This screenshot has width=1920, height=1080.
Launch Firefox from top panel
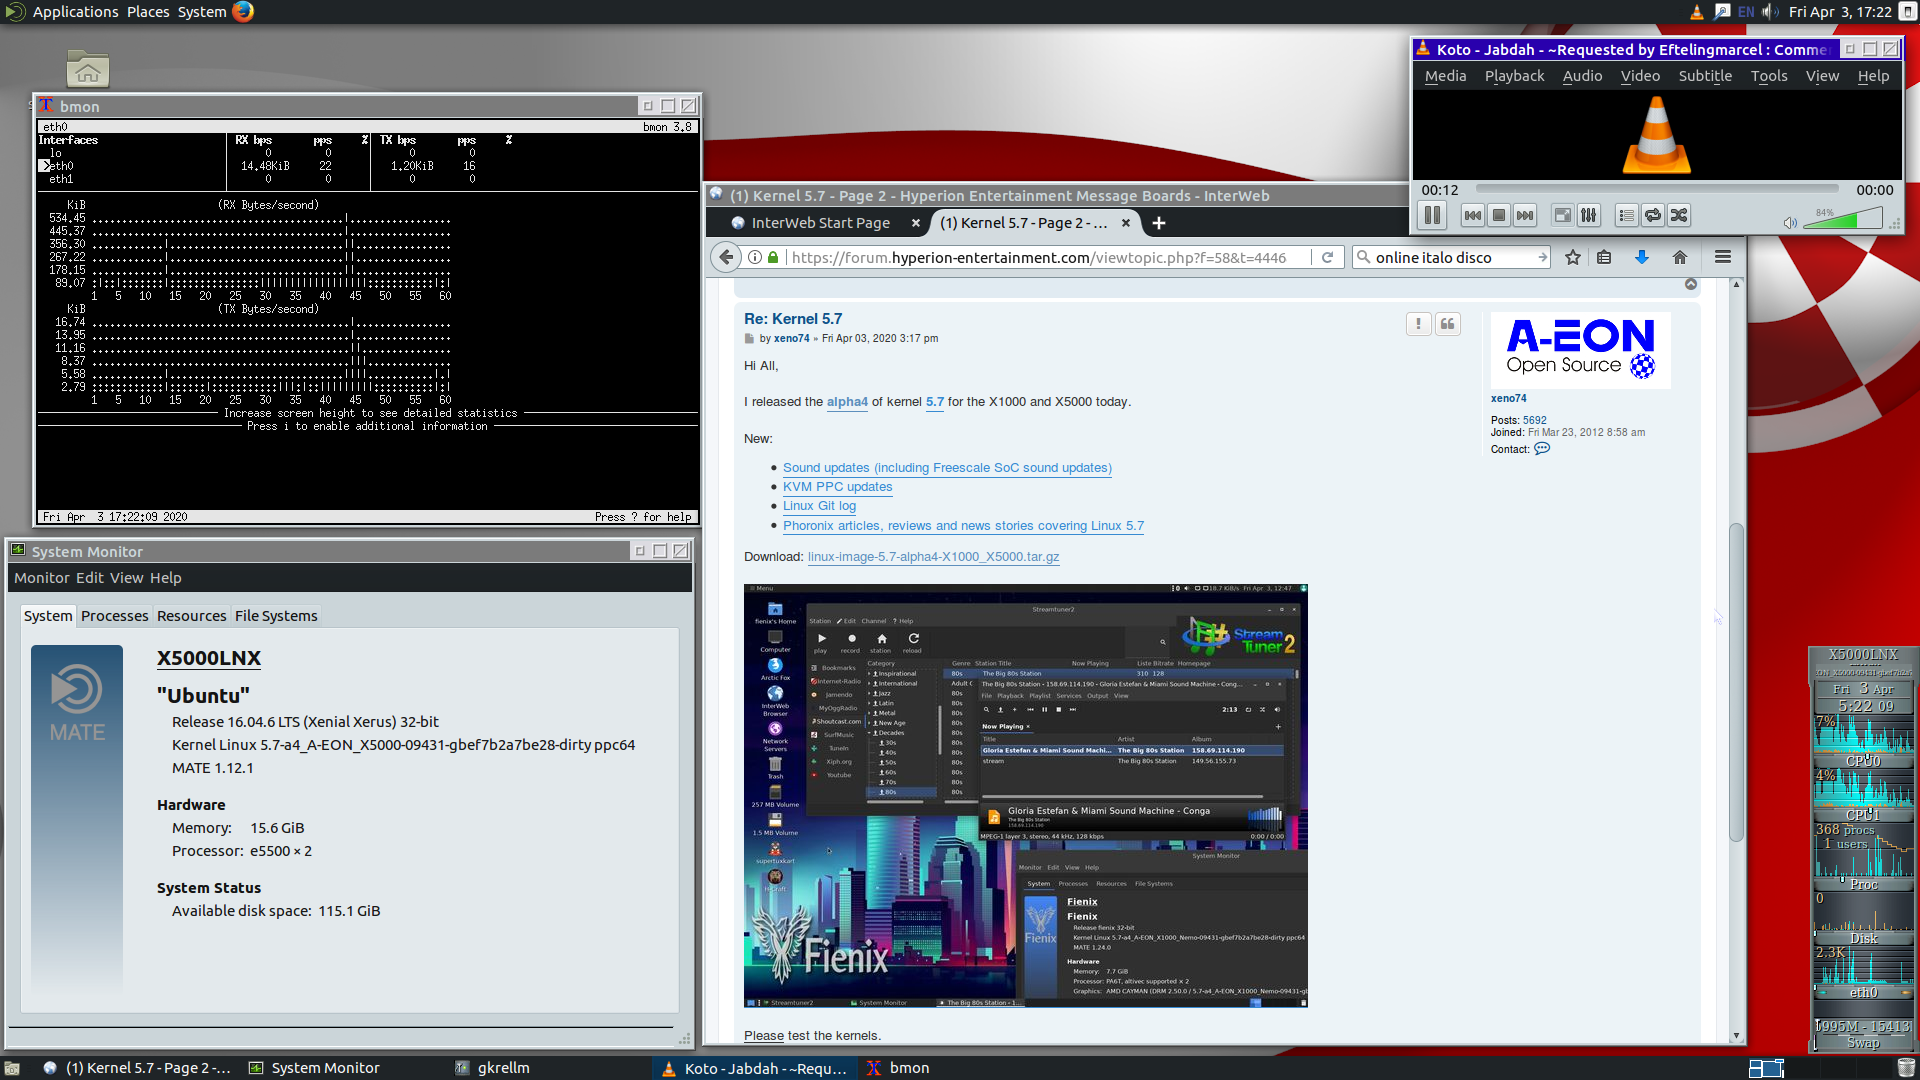tap(243, 11)
